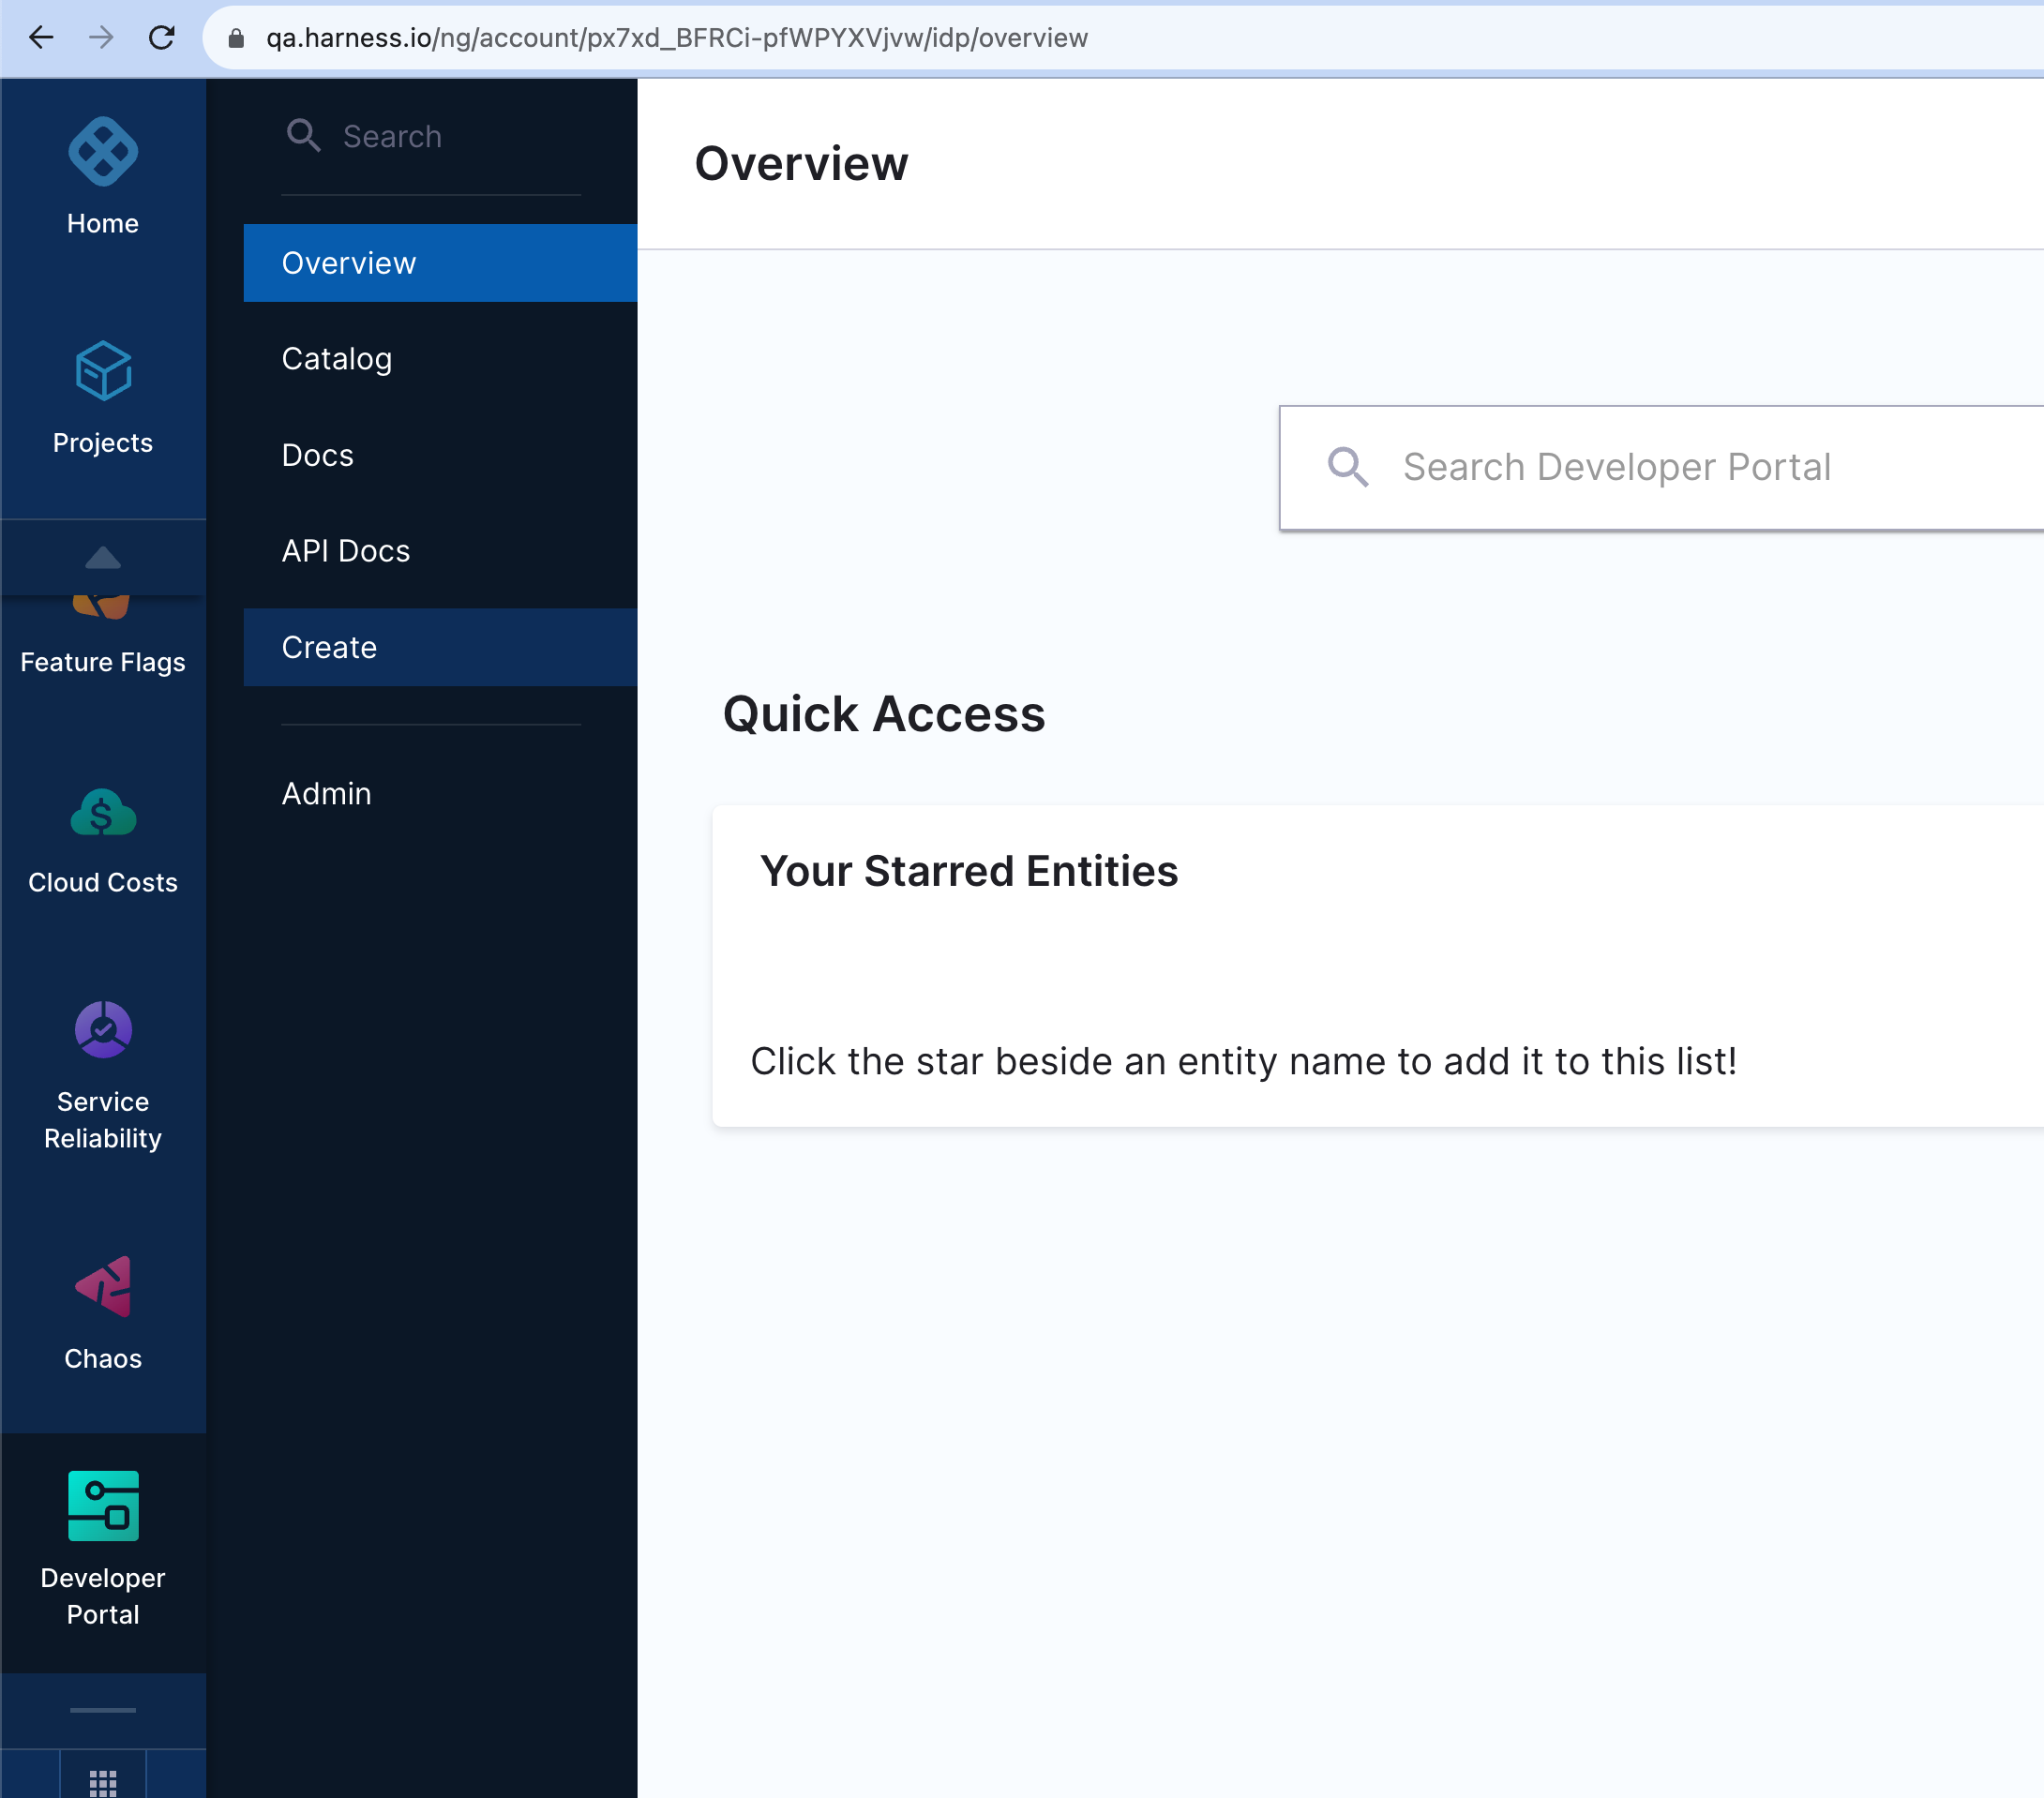Open the Projects cube icon
Image resolution: width=2044 pixels, height=1798 pixels.
(103, 371)
